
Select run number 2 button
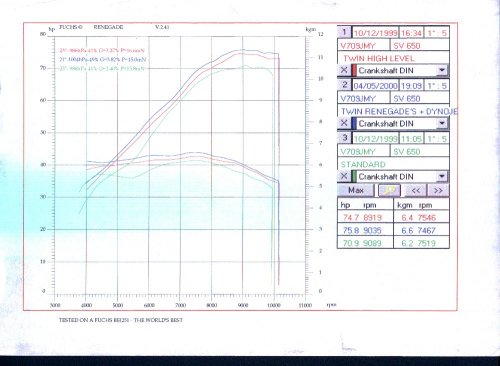click(345, 85)
